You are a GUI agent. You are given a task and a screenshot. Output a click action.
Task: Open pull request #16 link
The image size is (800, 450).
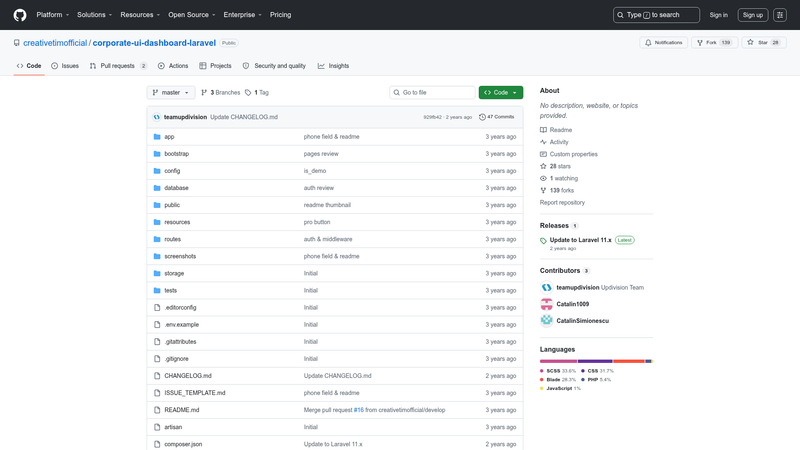coord(359,410)
